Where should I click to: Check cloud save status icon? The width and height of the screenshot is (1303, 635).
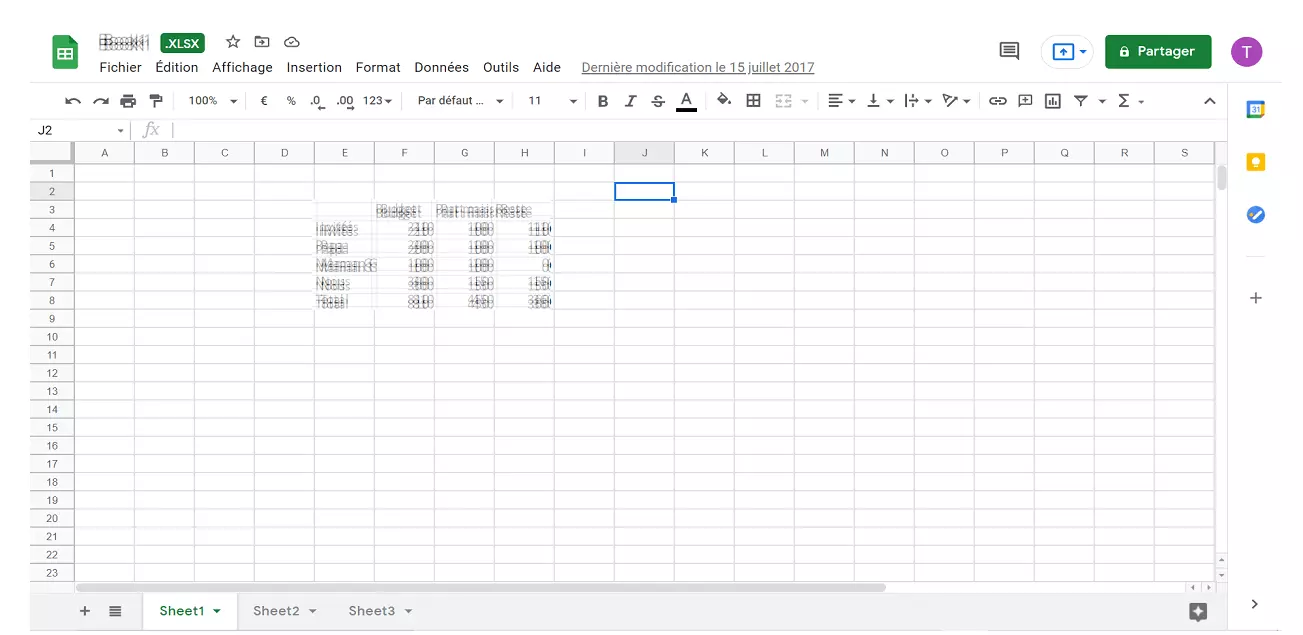coord(292,42)
